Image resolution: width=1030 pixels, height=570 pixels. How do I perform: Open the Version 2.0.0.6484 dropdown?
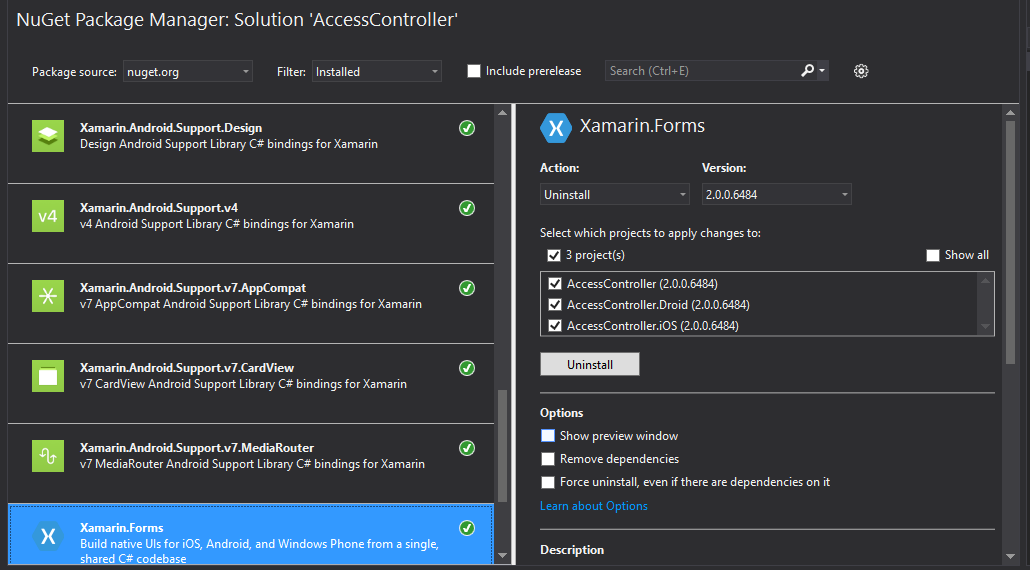coord(776,194)
